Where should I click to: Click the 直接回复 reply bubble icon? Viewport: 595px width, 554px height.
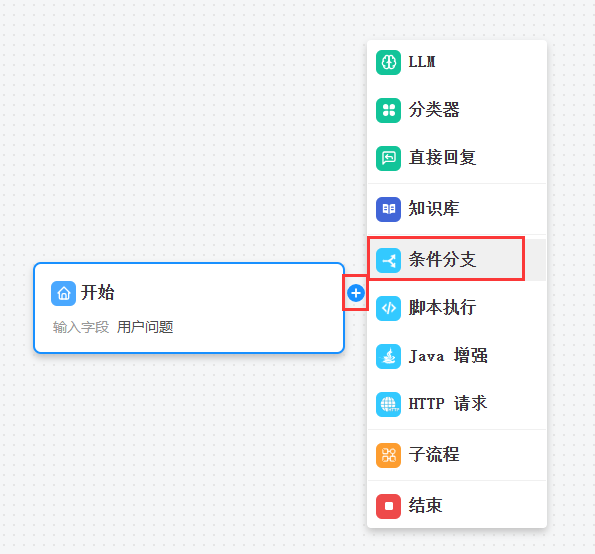pos(388,158)
